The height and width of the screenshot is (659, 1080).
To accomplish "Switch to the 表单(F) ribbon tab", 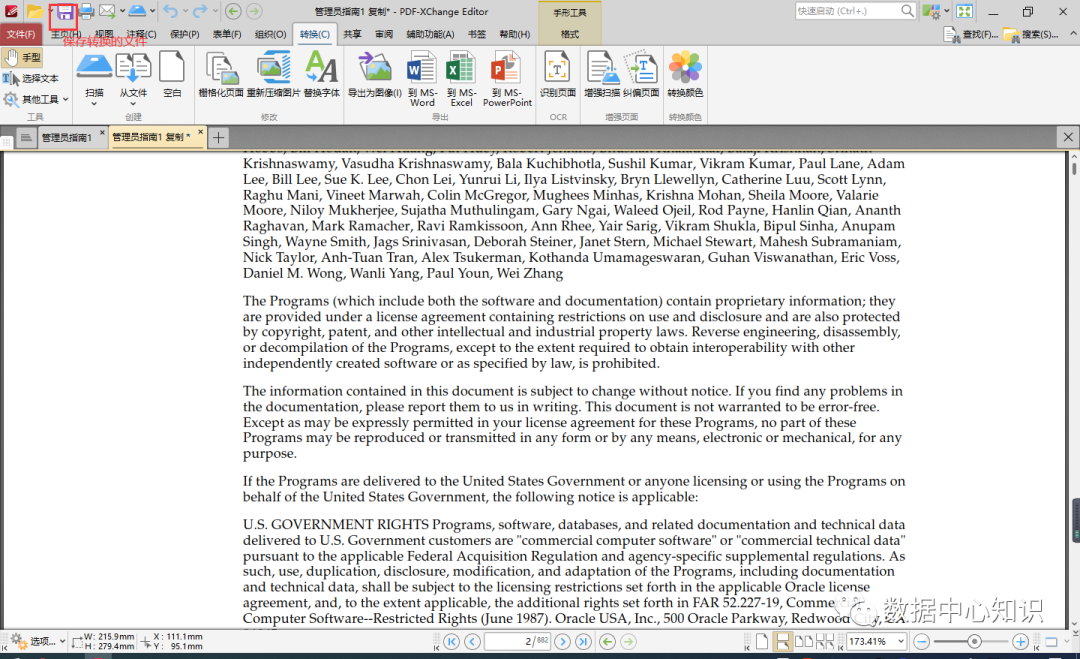I will coord(227,34).
